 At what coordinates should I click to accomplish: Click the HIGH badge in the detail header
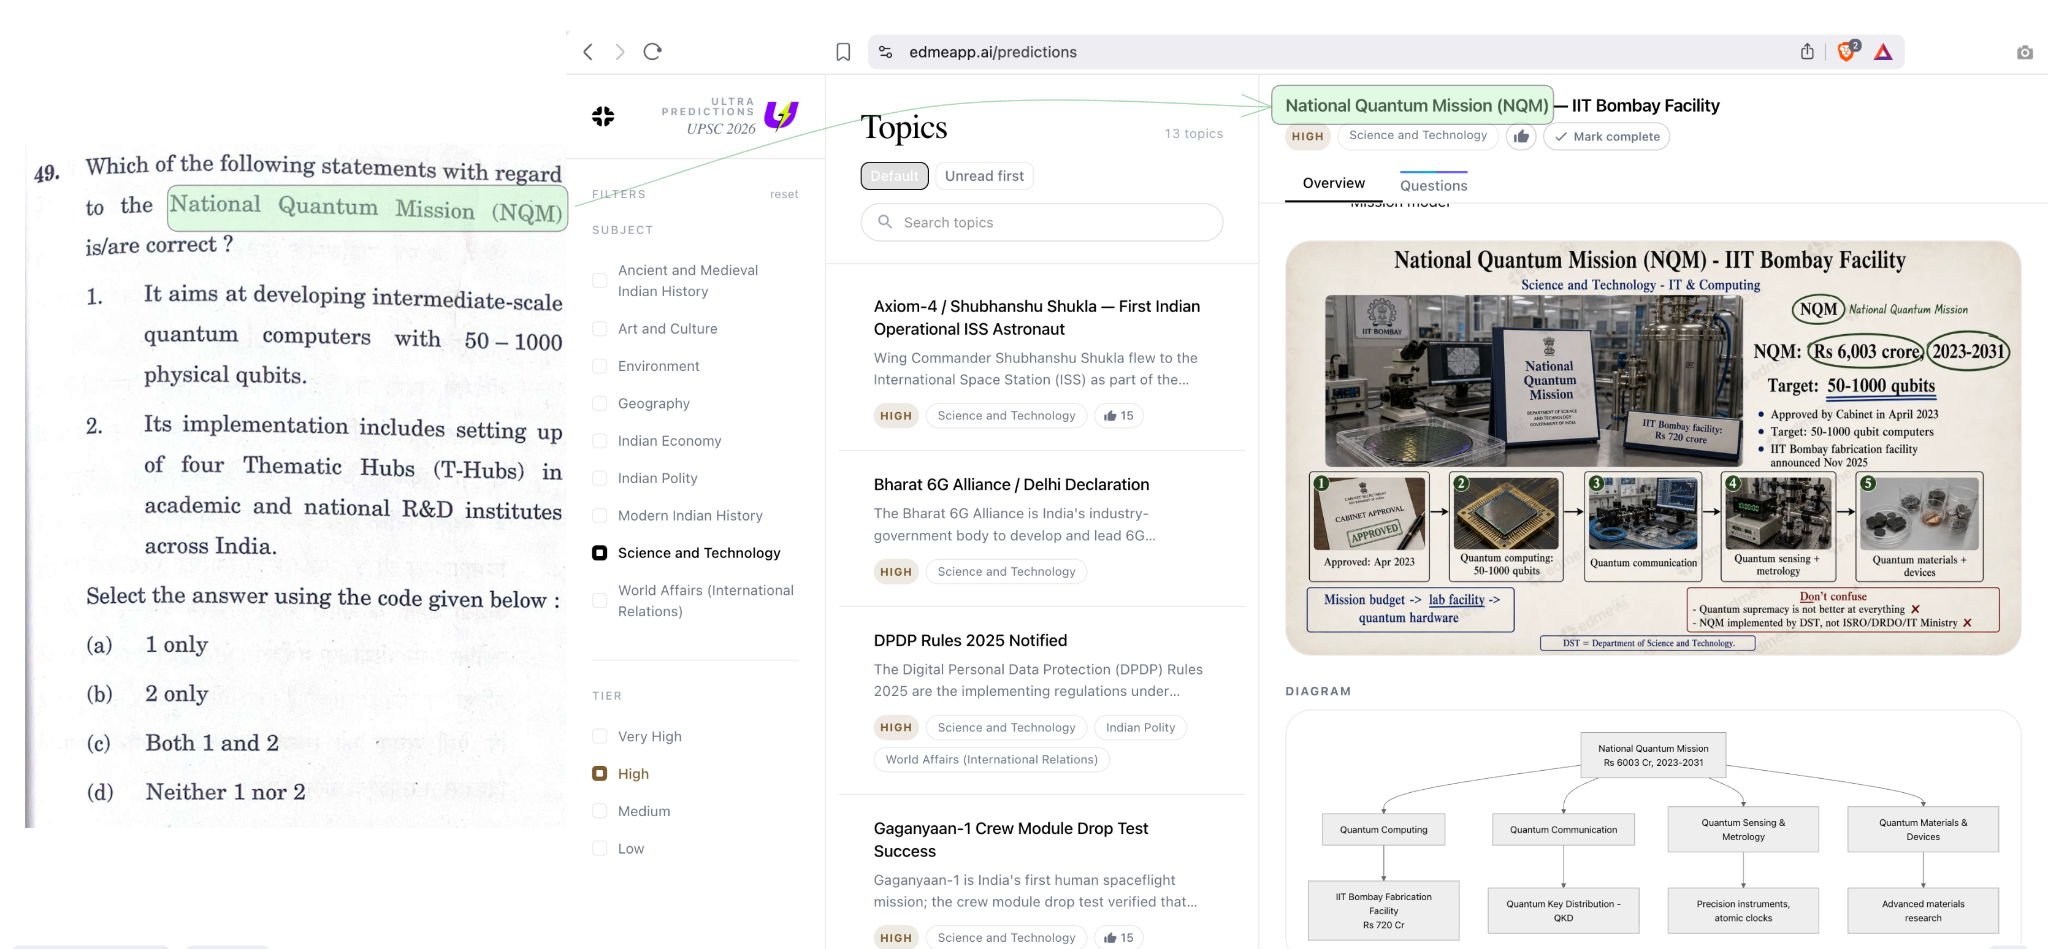click(x=1307, y=137)
